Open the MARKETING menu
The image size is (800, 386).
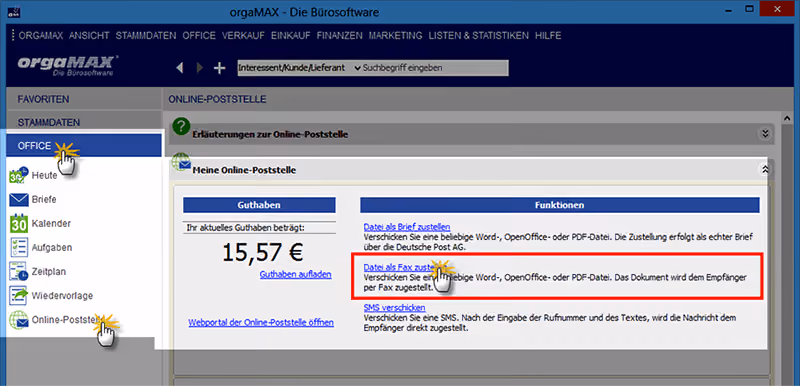coord(395,36)
